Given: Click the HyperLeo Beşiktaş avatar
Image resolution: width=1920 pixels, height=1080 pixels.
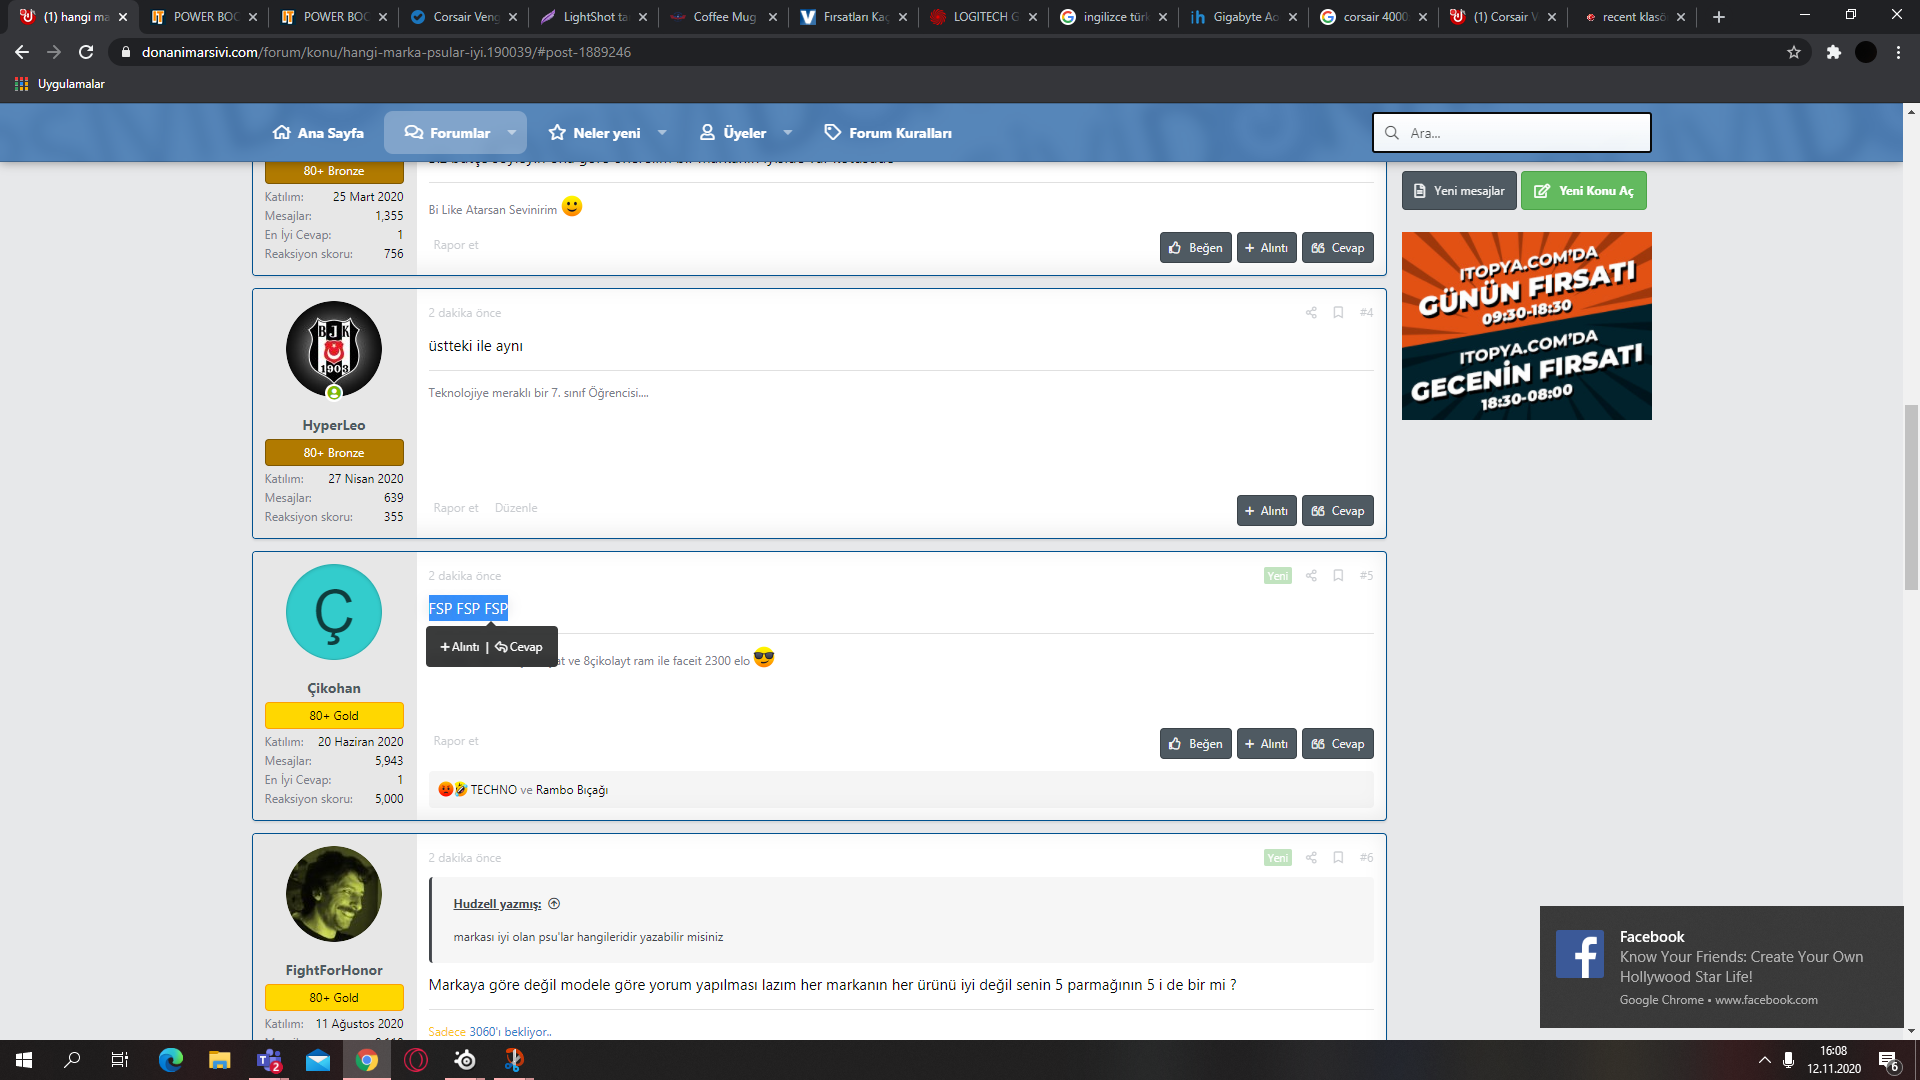Looking at the screenshot, I should click(334, 349).
